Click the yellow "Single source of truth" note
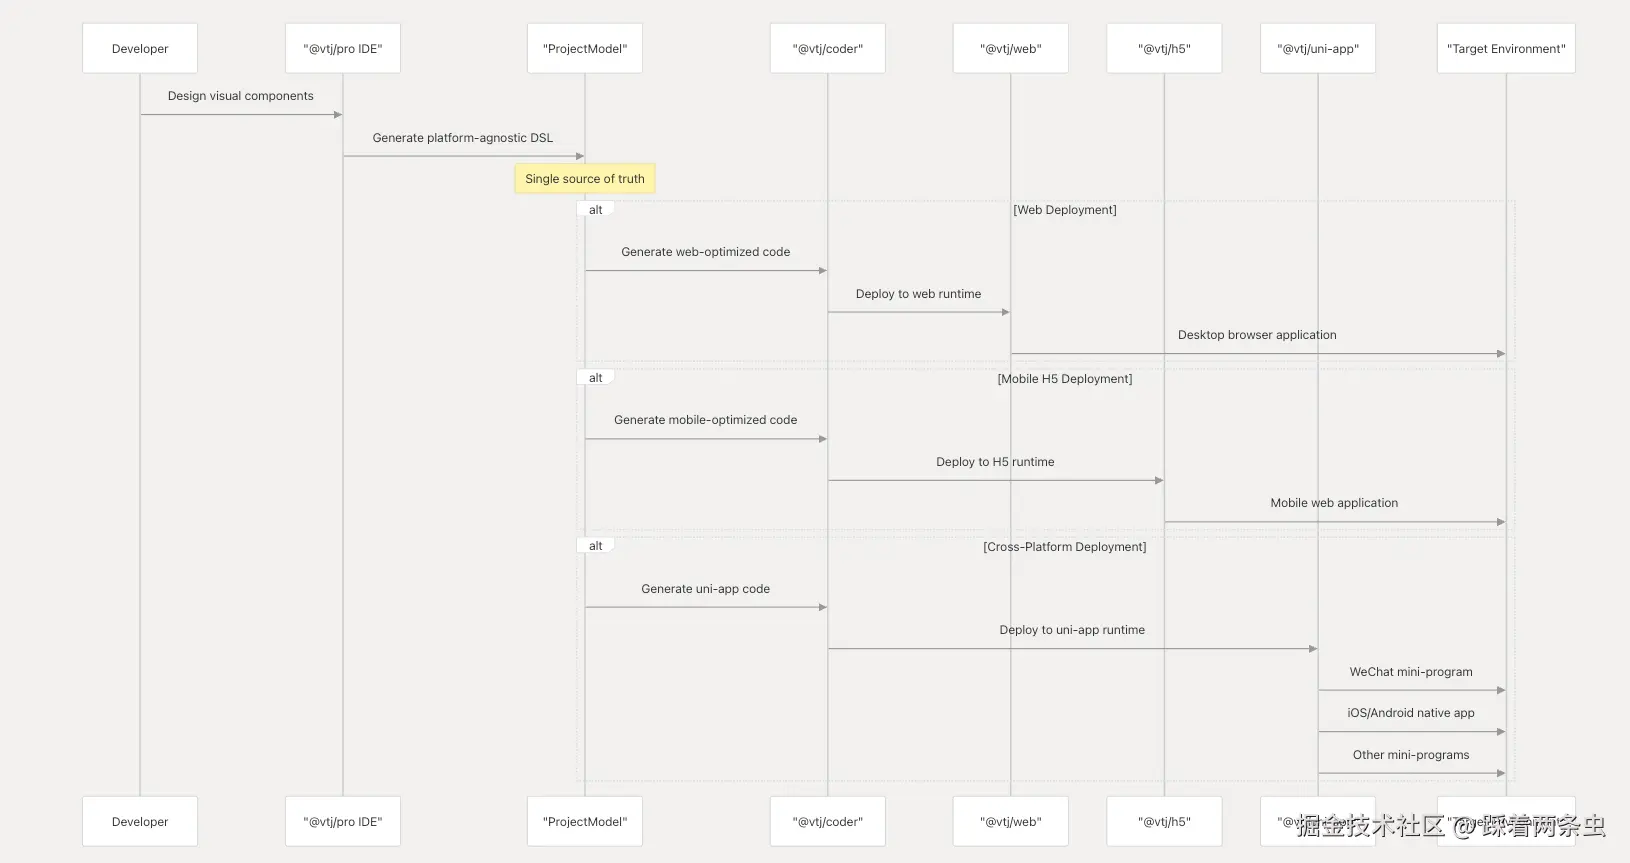1630x863 pixels. click(585, 179)
